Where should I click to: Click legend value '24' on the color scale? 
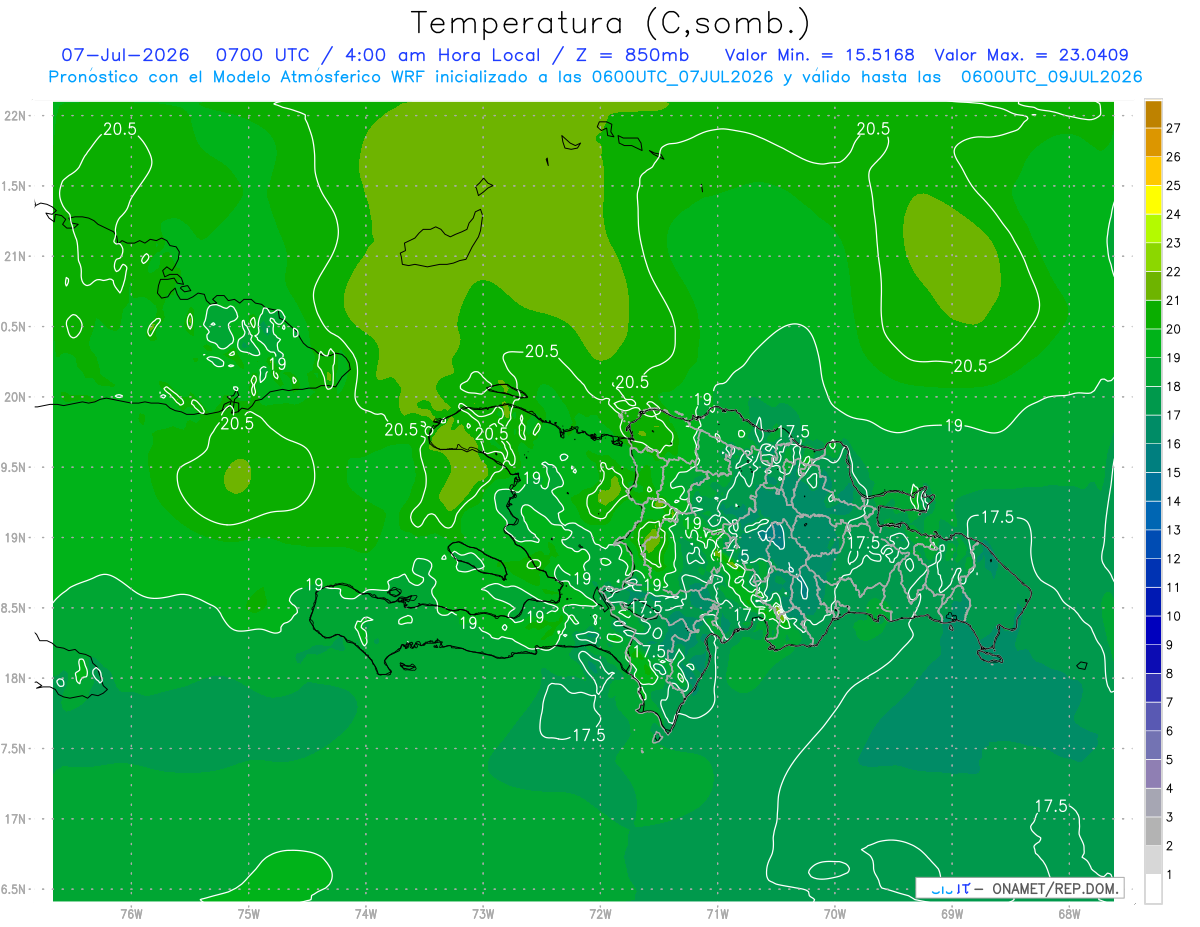1173,214
